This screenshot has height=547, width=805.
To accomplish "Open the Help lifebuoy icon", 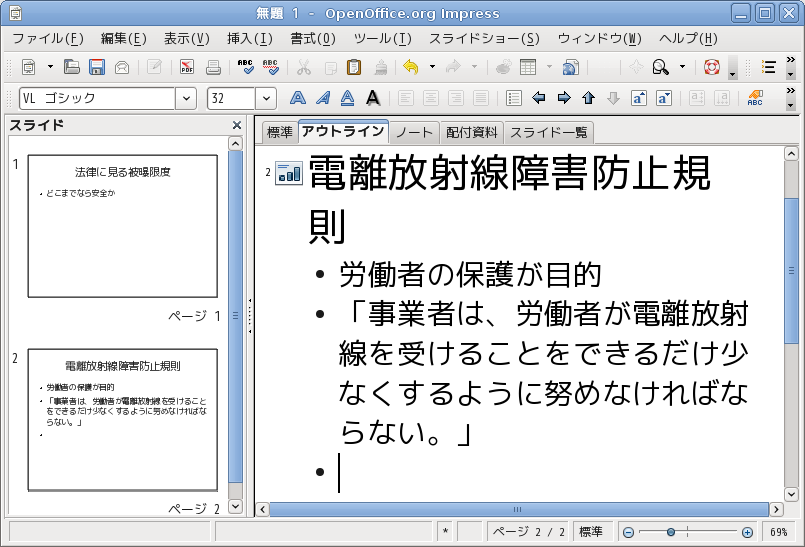I will coord(711,67).
